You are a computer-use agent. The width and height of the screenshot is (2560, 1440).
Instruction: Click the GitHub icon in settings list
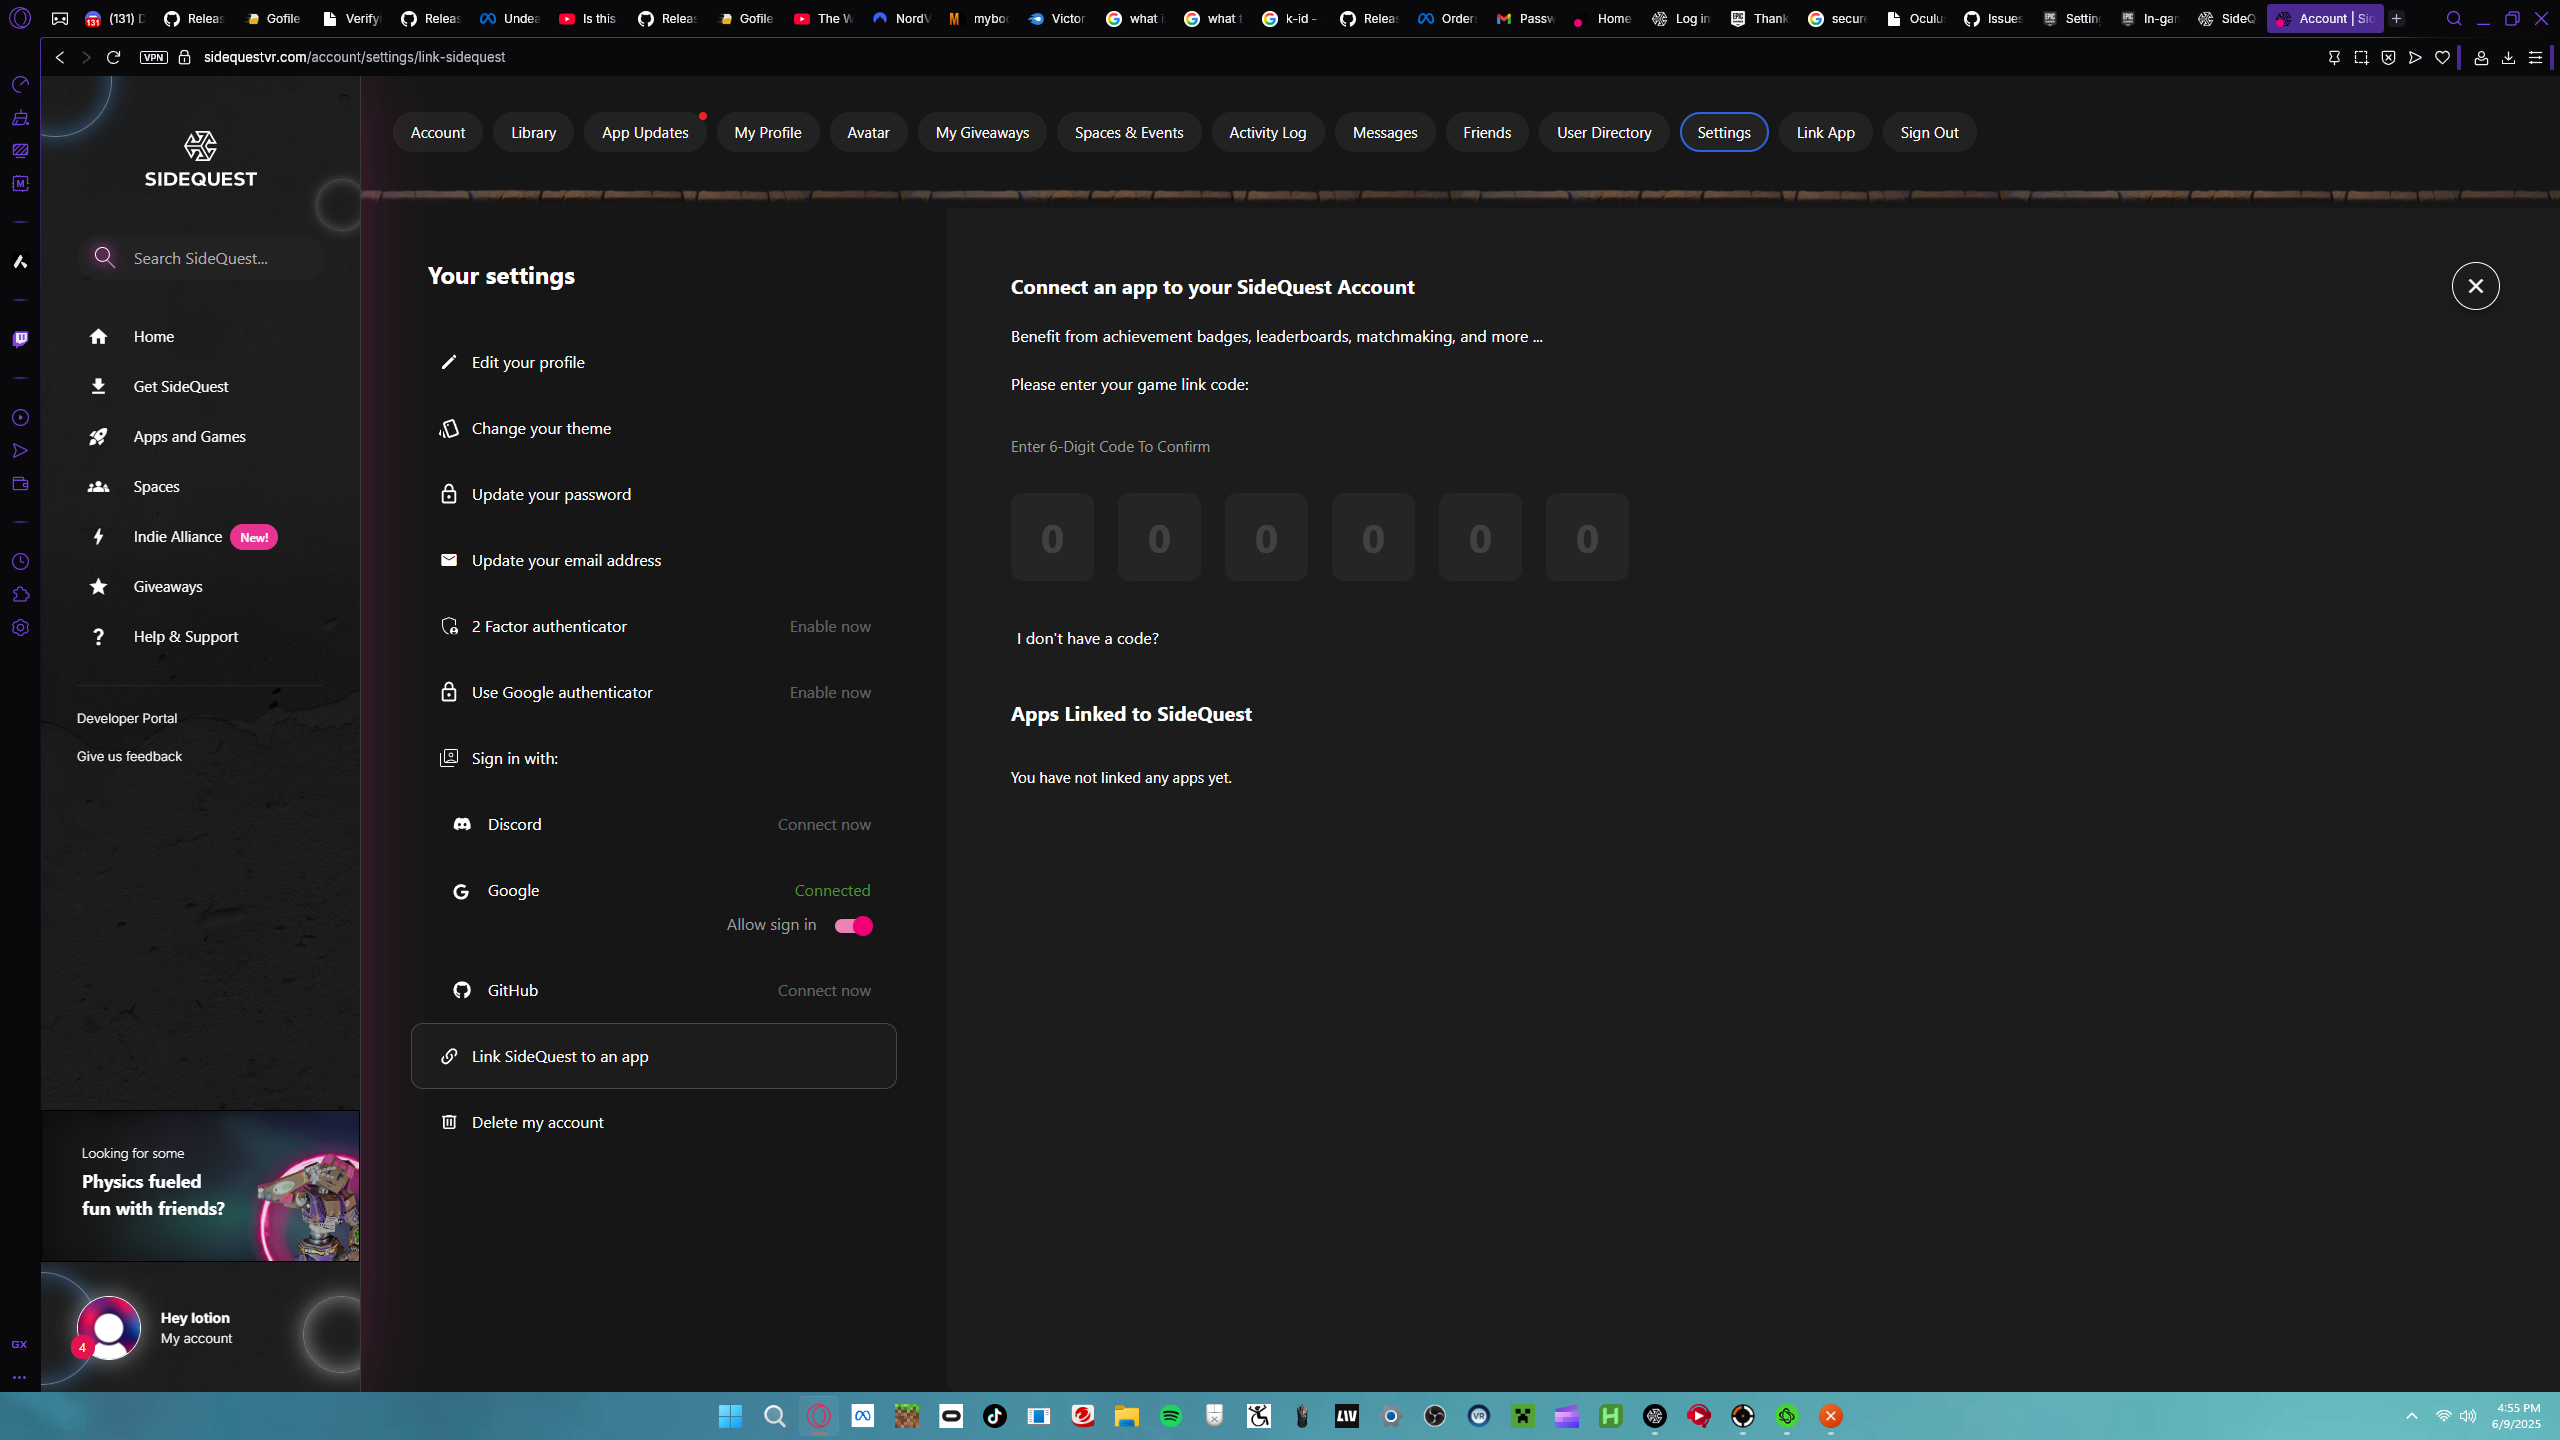[x=462, y=990]
